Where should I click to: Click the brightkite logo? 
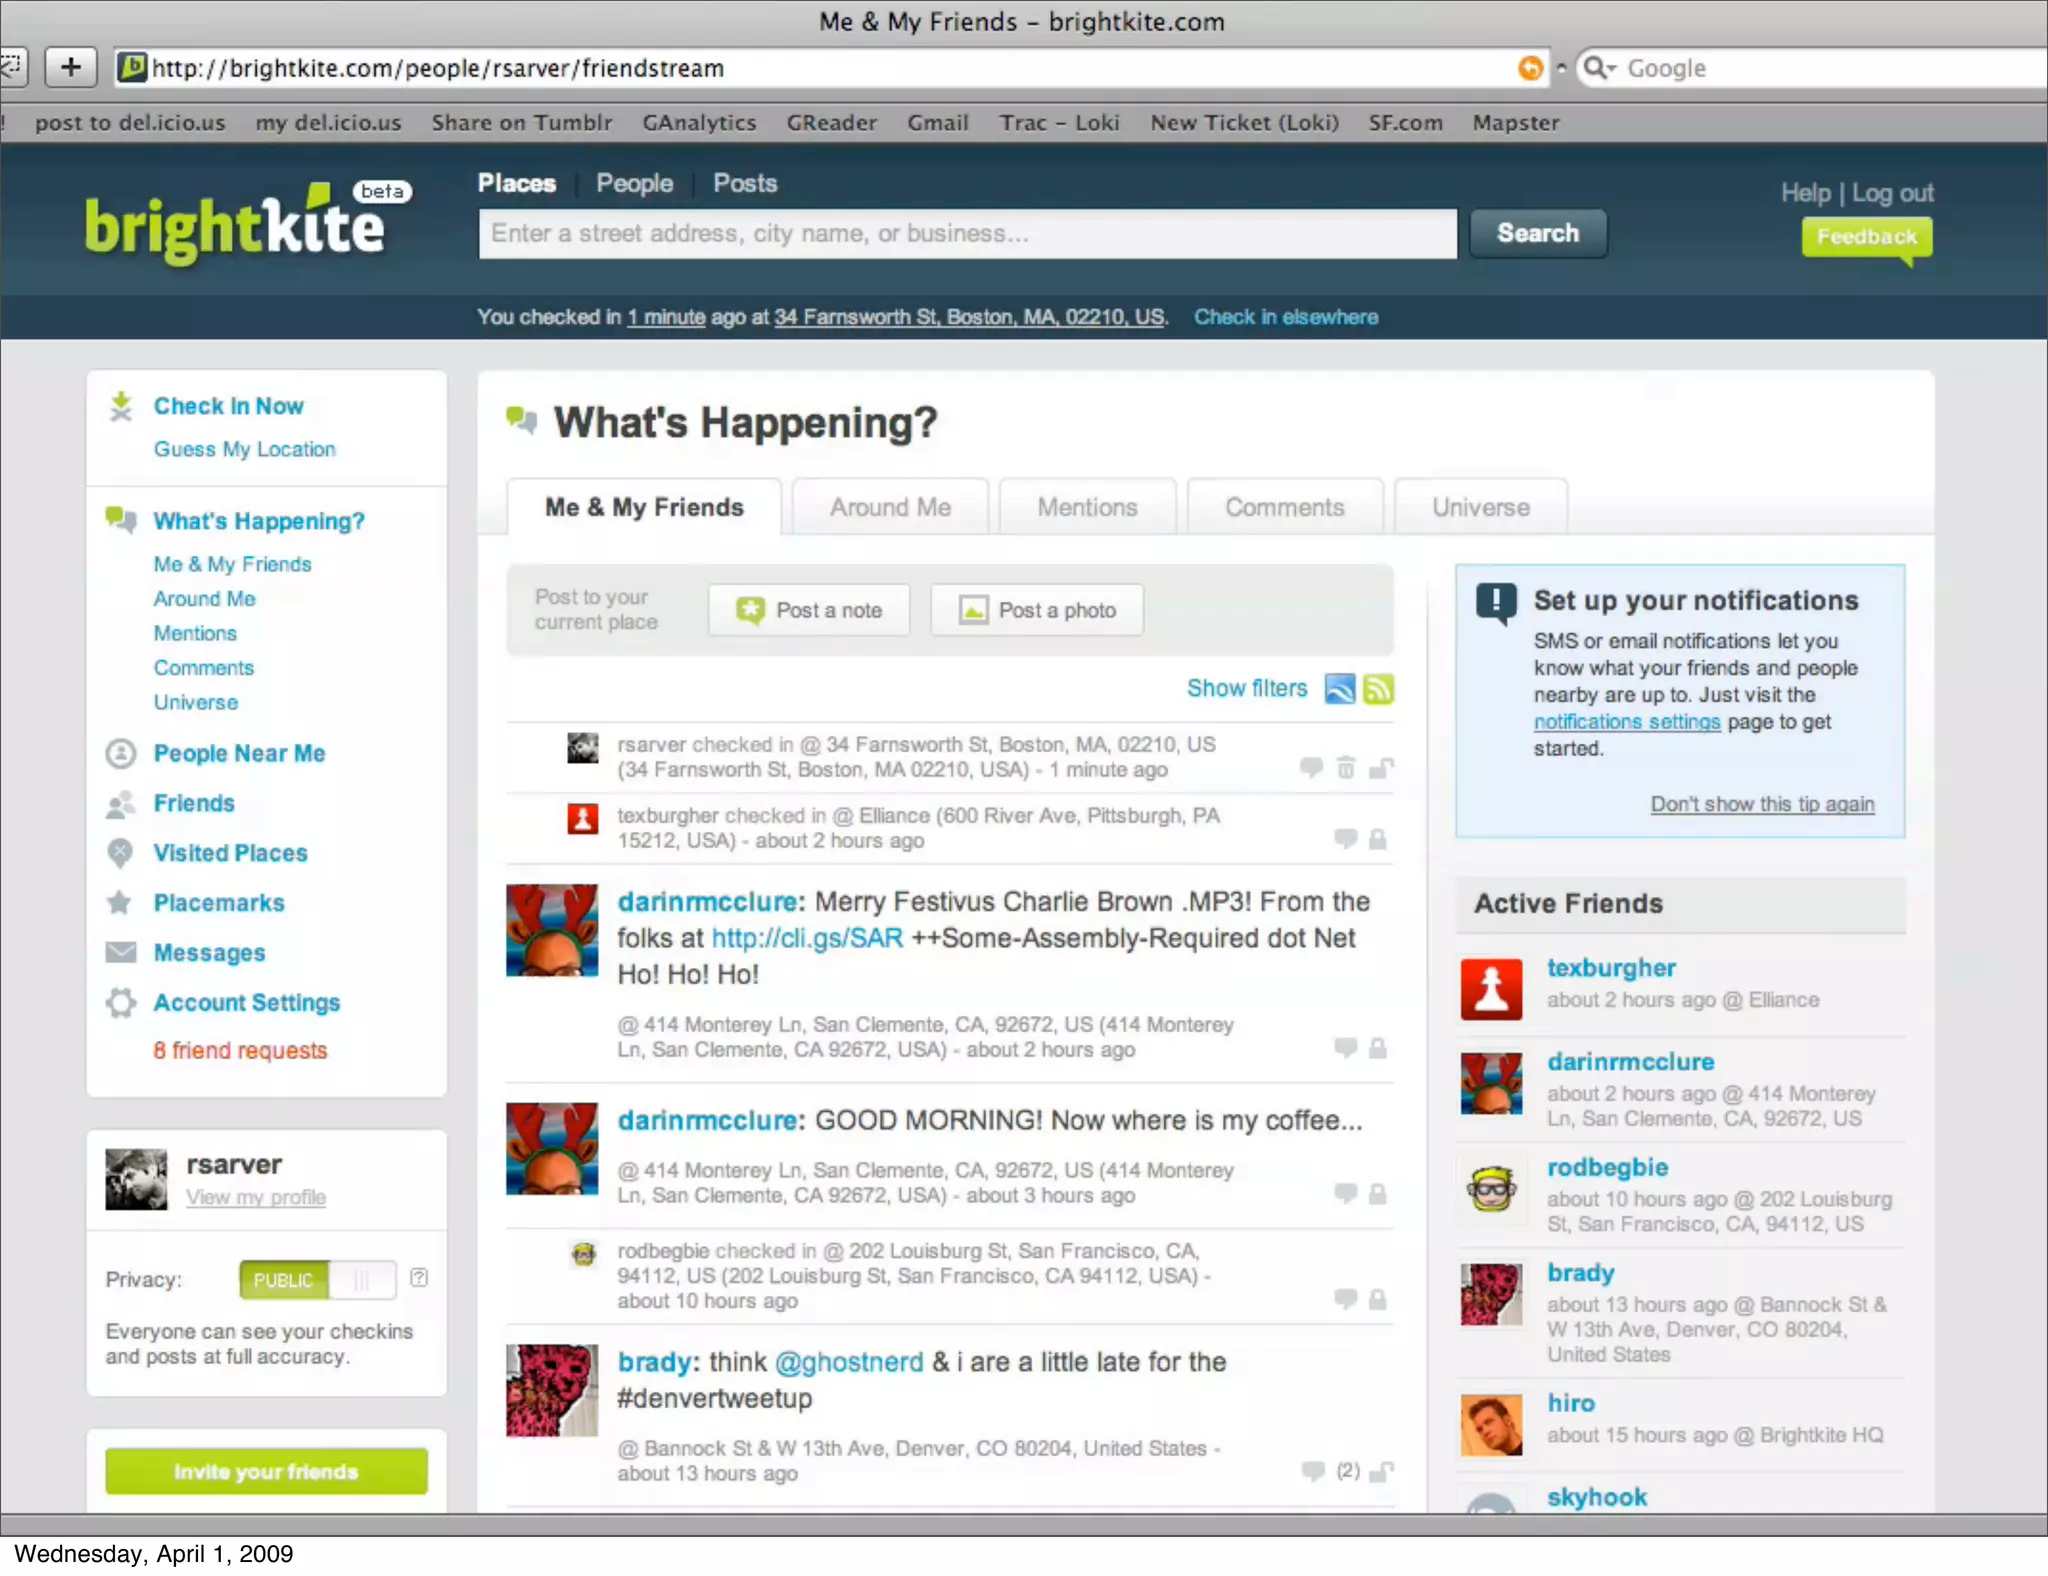pyautogui.click(x=247, y=223)
